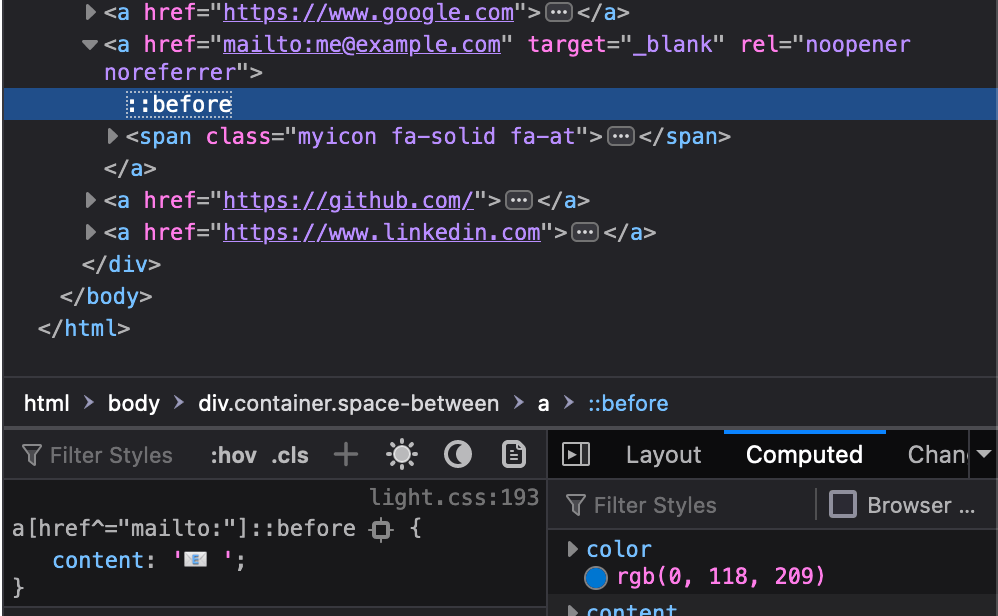Show collapsed children of github.com anchor
Viewport: 998px width, 616px height.
pos(519,200)
